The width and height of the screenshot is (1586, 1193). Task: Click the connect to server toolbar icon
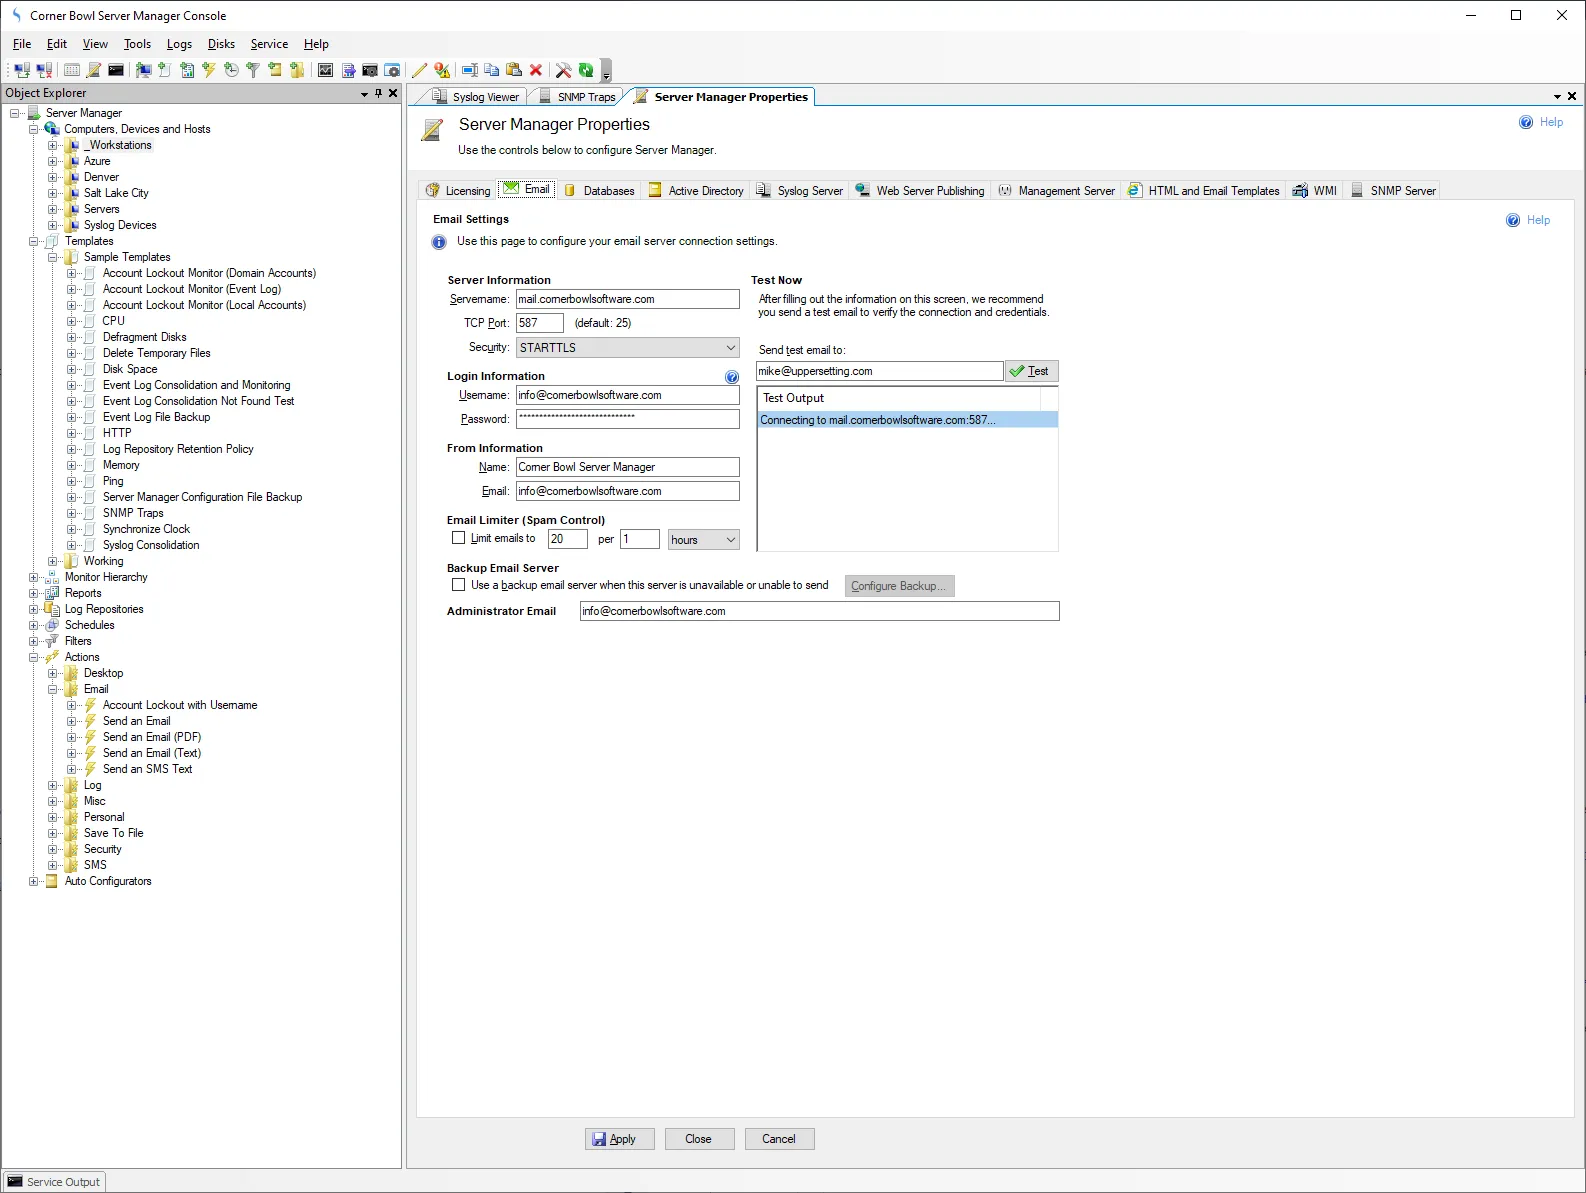coord(22,70)
